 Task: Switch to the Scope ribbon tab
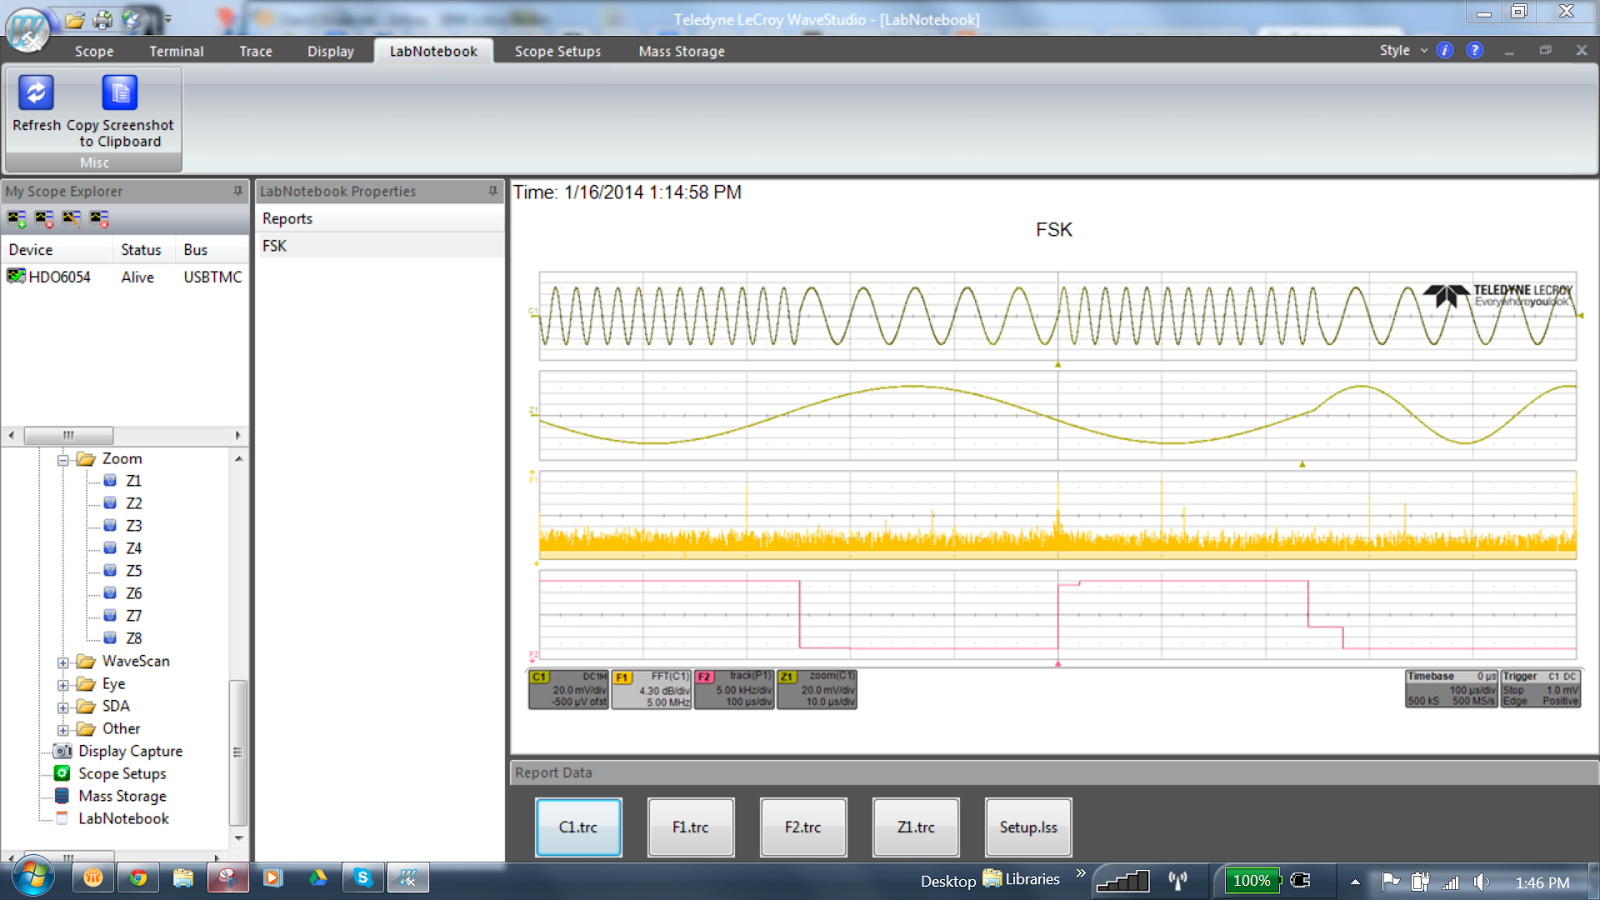(x=94, y=51)
